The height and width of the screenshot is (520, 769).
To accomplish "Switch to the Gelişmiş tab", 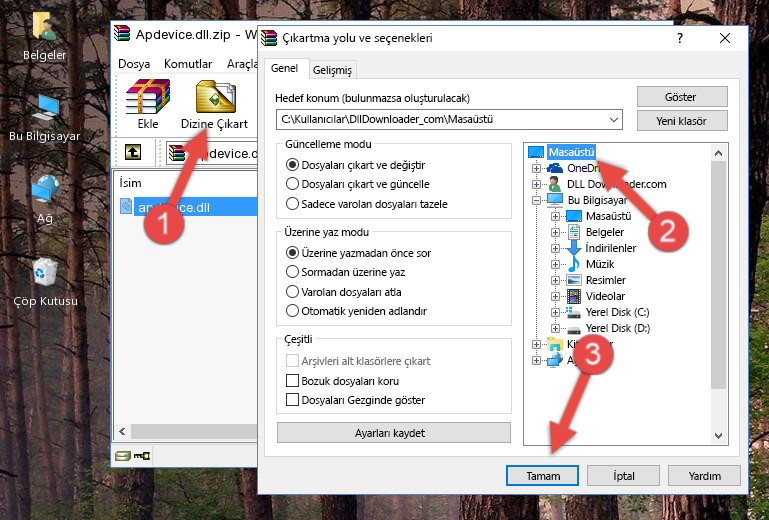I will [x=332, y=70].
